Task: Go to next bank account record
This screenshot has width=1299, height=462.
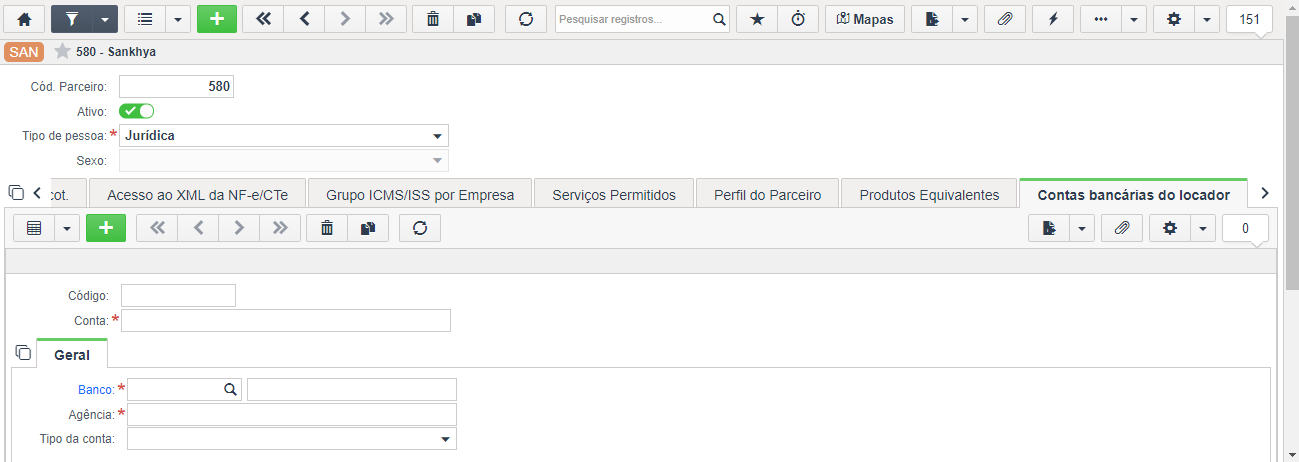Action: click(238, 228)
